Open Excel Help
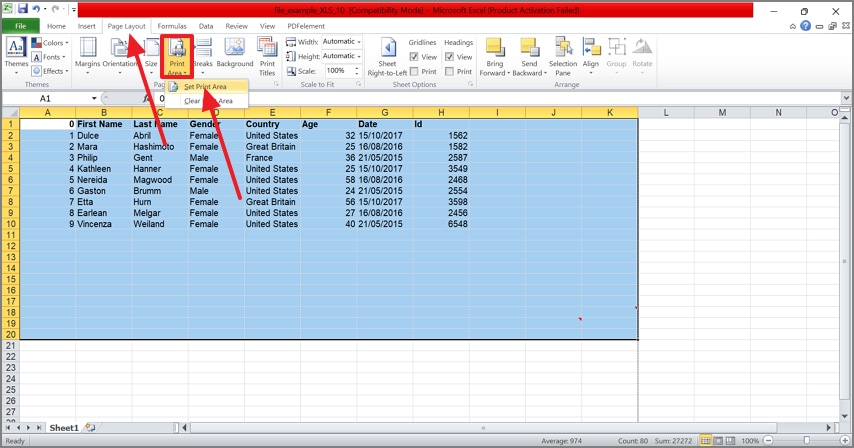Image resolution: width=854 pixels, height=448 pixels. (x=806, y=26)
